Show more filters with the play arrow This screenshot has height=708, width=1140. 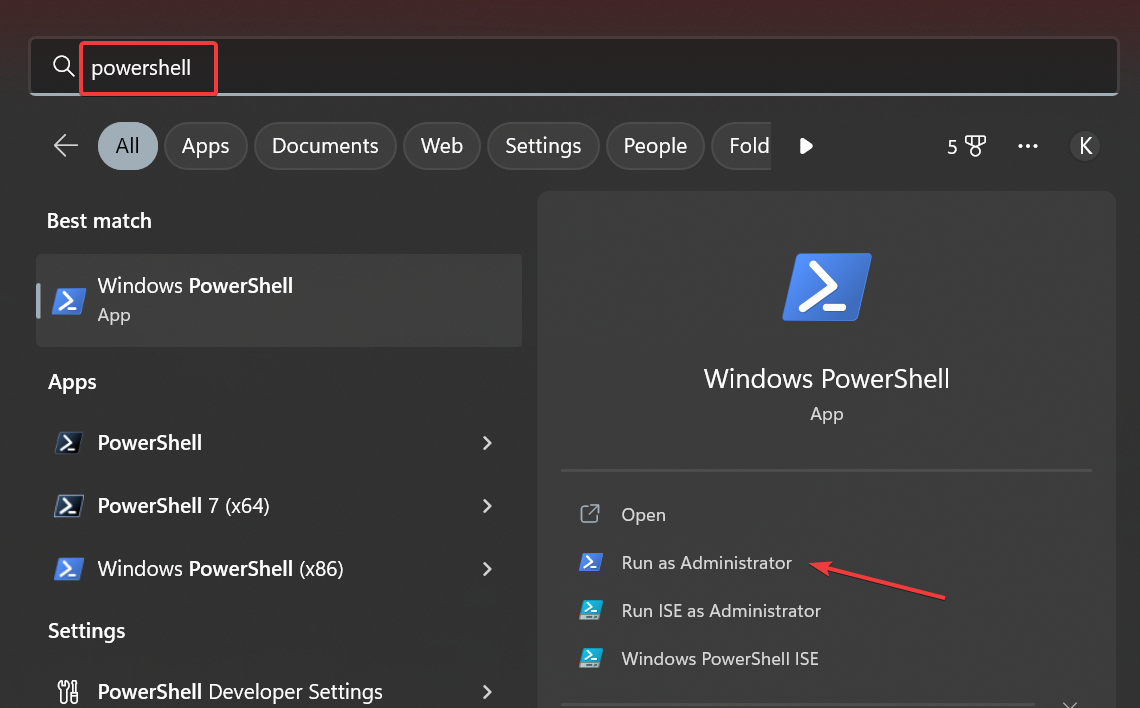coord(806,146)
